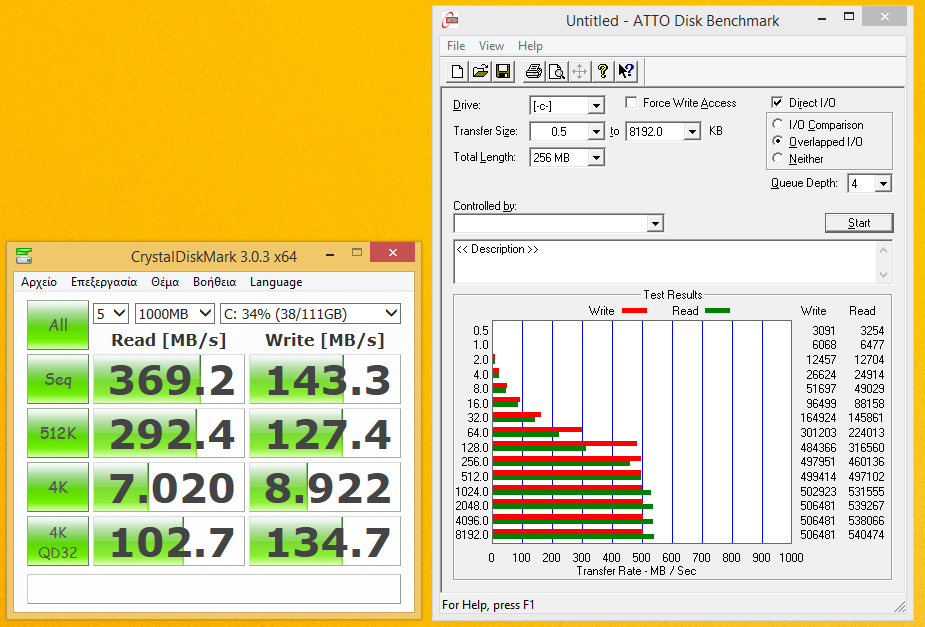Click the Description box scroll up arrow
This screenshot has width=925, height=627.
point(883,250)
